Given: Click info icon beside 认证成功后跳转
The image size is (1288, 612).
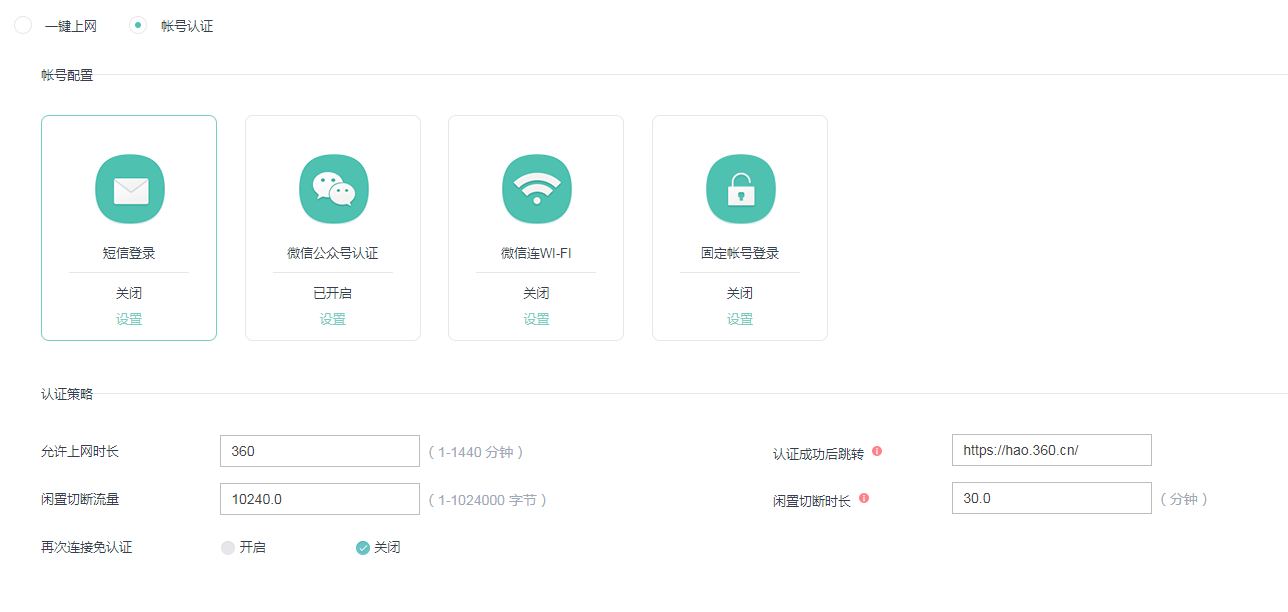Looking at the screenshot, I should (x=878, y=451).
